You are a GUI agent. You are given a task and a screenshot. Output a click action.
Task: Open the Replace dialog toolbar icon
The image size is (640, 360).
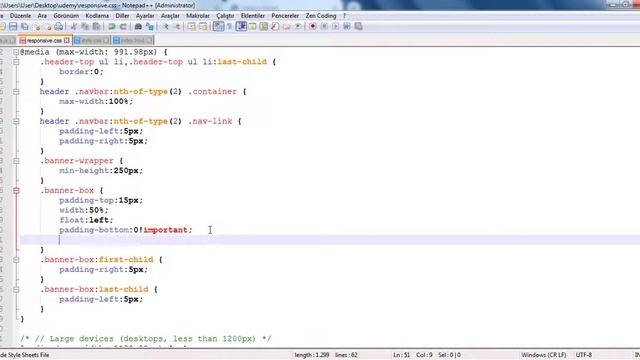pos(150,27)
